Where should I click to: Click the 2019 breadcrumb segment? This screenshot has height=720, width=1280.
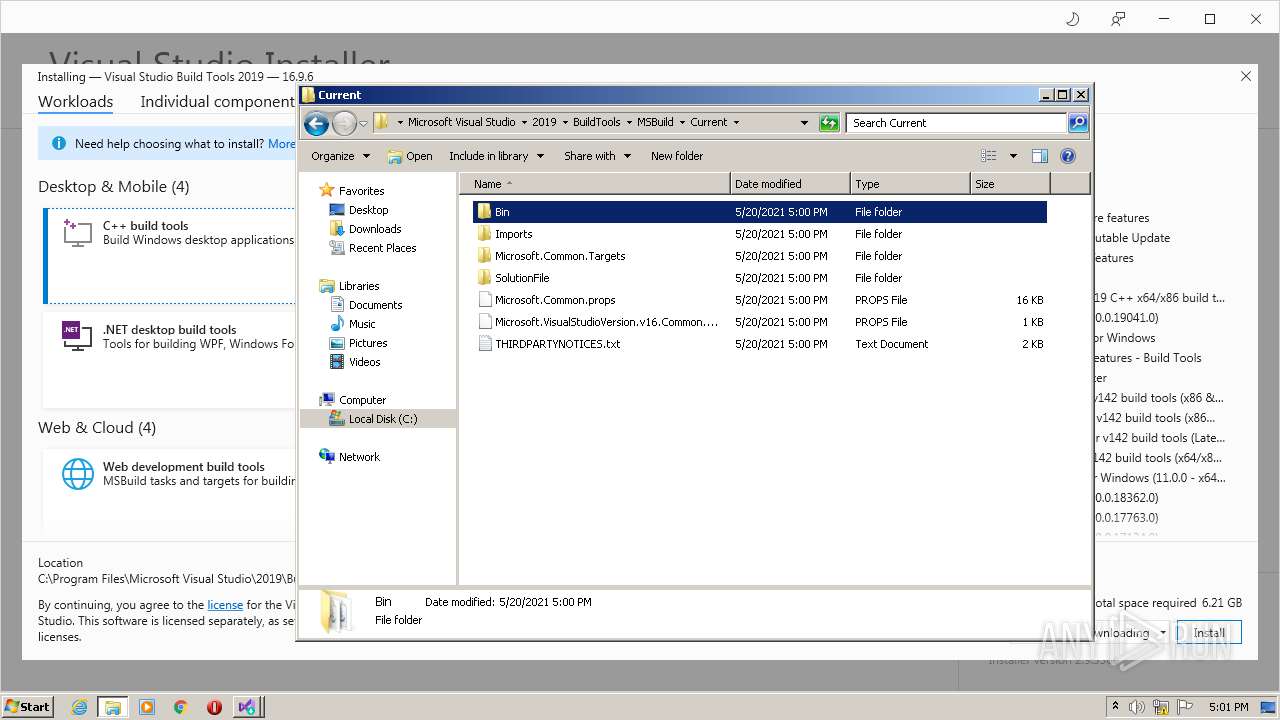[544, 122]
